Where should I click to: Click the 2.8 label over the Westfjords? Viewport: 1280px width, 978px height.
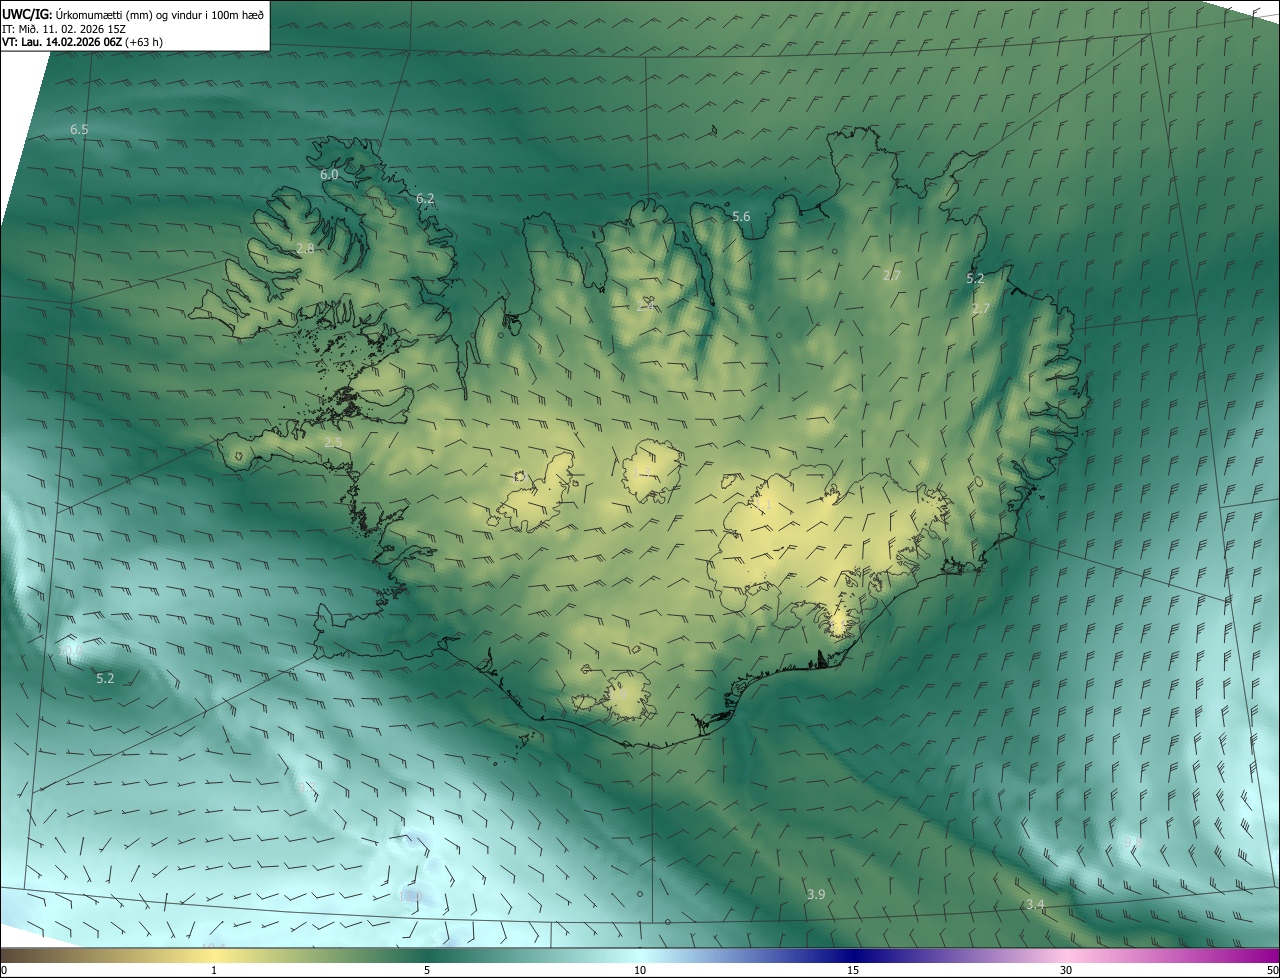pos(305,248)
